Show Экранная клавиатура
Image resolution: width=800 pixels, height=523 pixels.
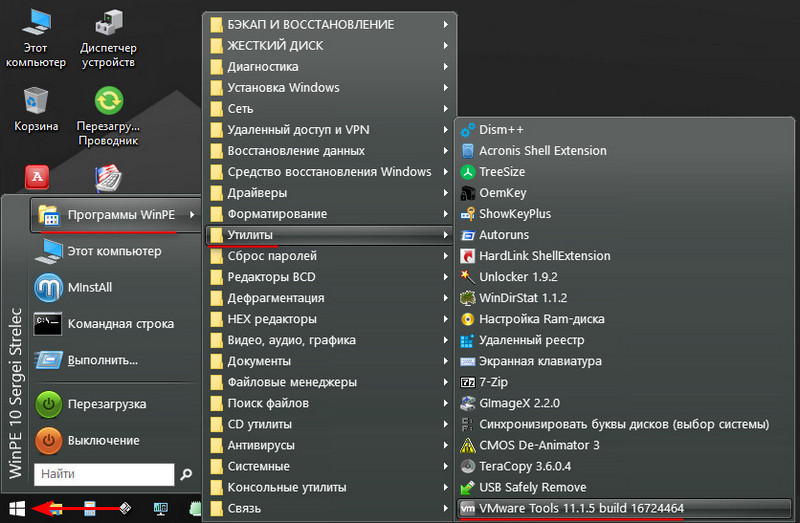(624, 361)
